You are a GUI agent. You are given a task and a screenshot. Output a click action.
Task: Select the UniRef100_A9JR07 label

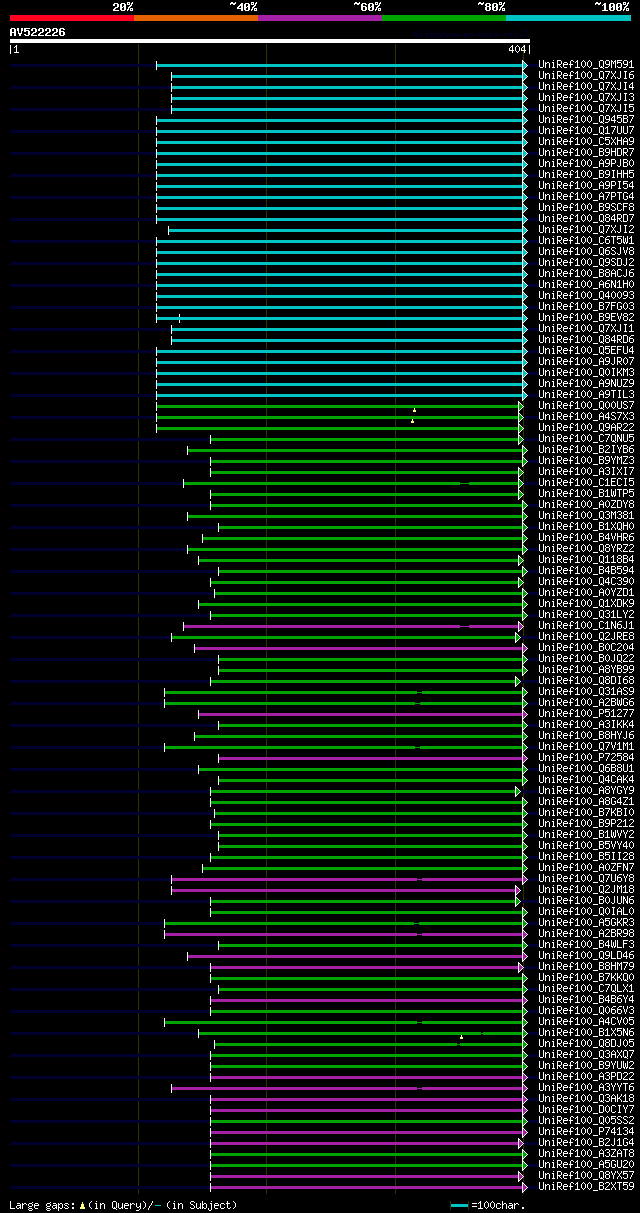pos(586,362)
